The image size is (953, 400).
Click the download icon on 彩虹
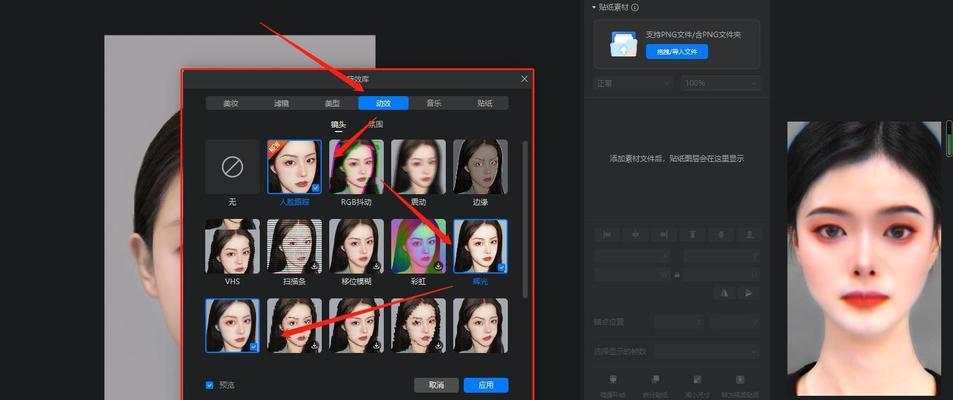pos(439,267)
